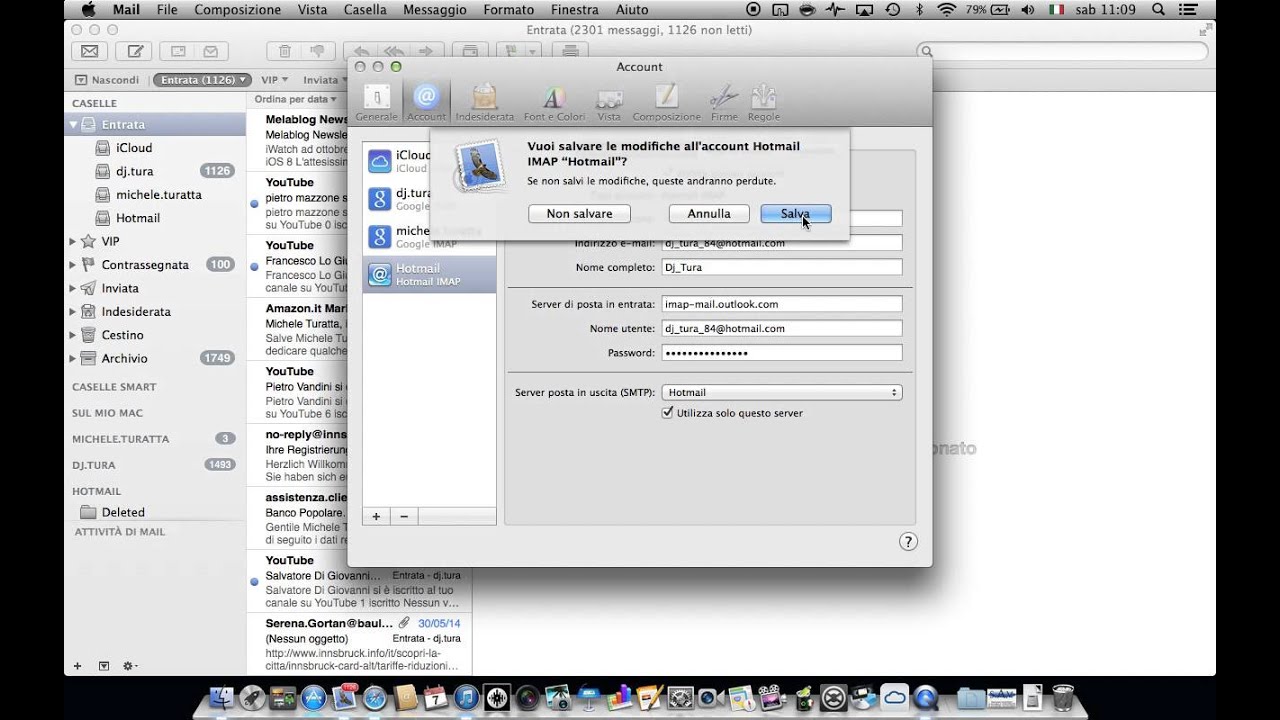This screenshot has width=1280, height=720.
Task: Open the Messaggio menu
Action: (435, 9)
